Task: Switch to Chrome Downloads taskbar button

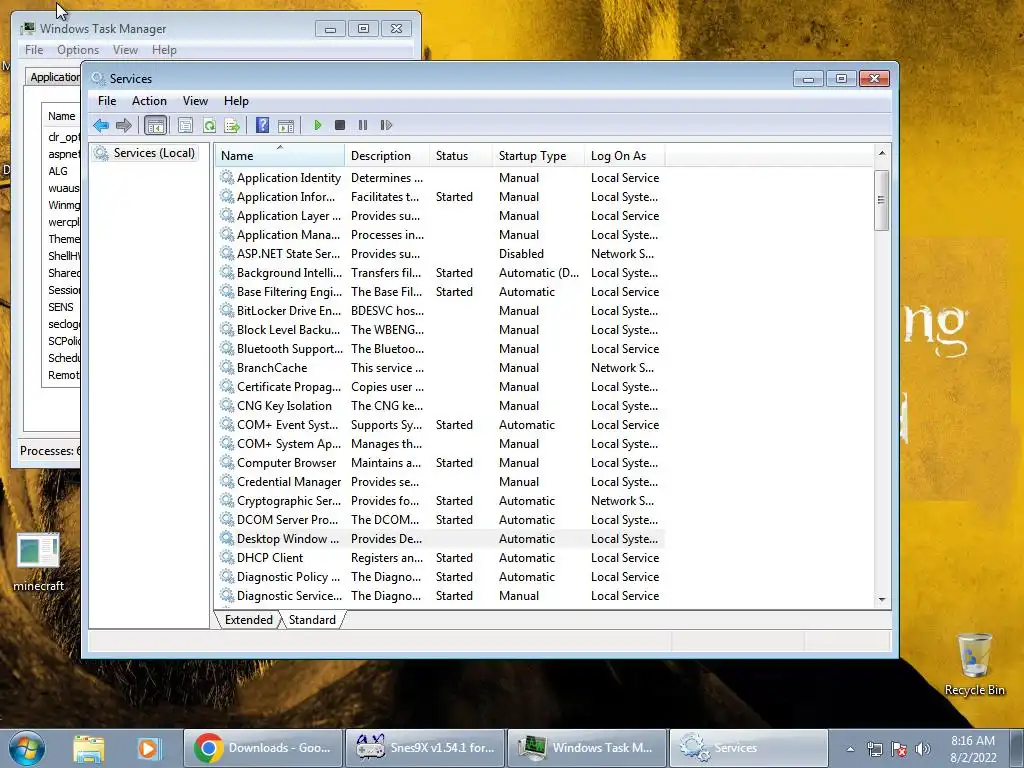Action: click(263, 748)
